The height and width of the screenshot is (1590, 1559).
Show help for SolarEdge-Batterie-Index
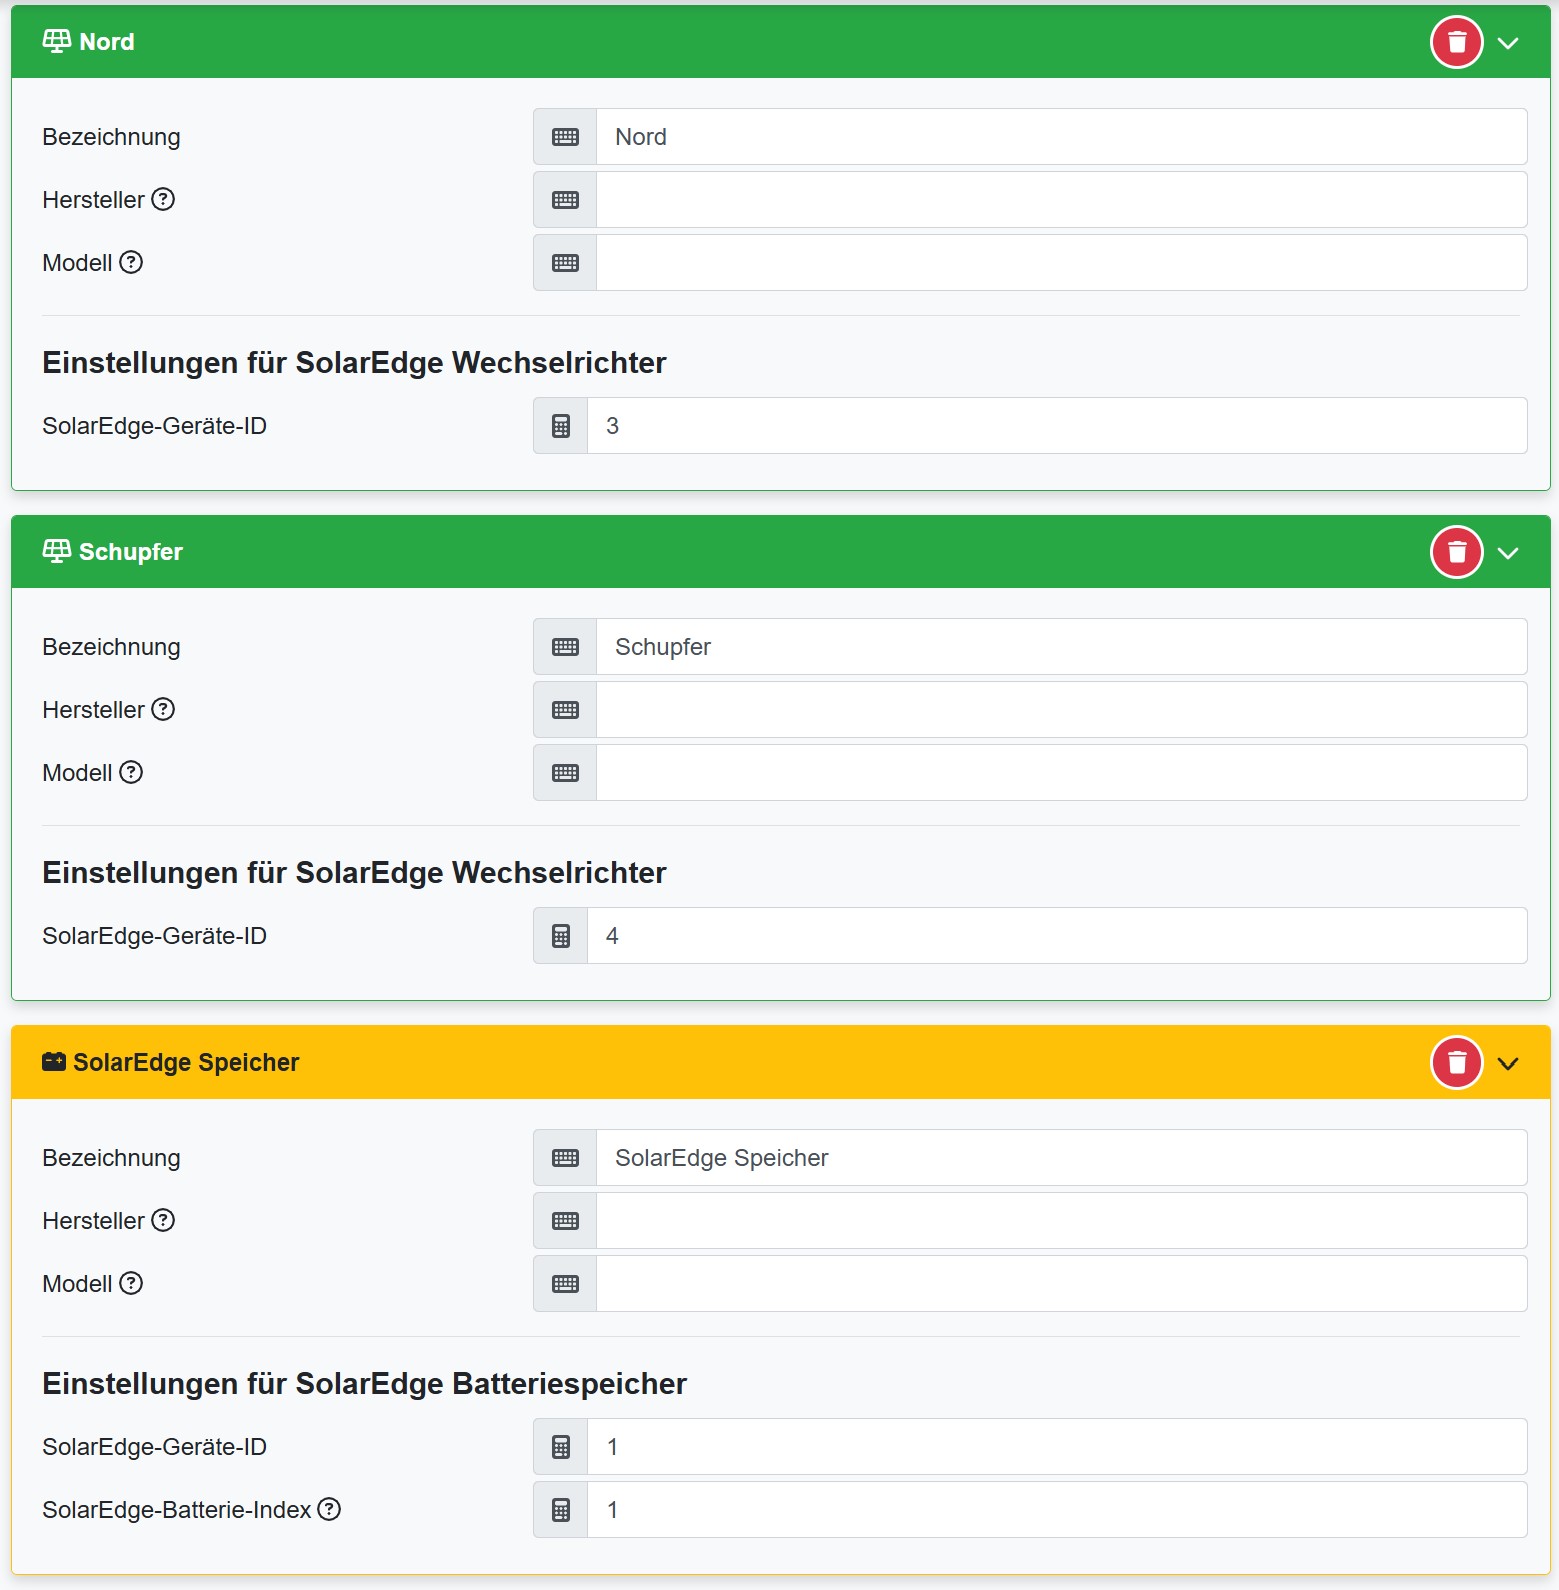coord(329,1509)
